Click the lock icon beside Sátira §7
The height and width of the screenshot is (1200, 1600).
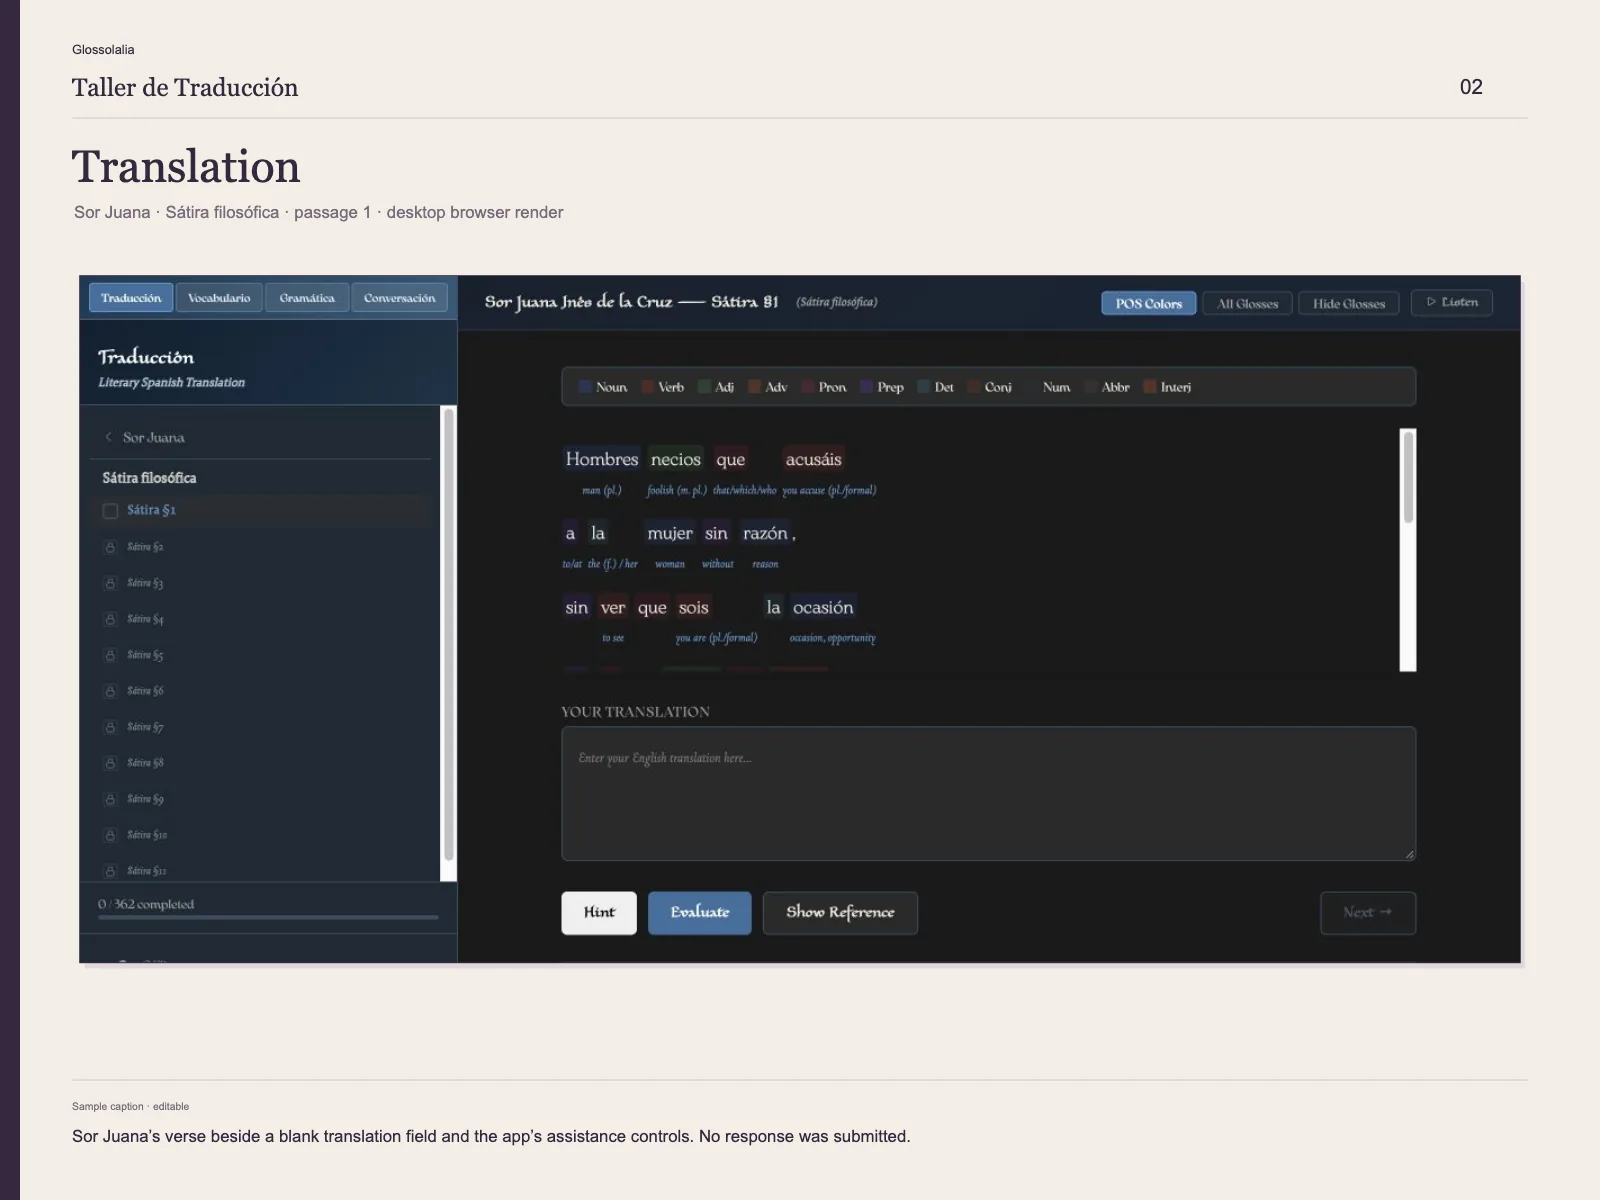[x=110, y=727]
